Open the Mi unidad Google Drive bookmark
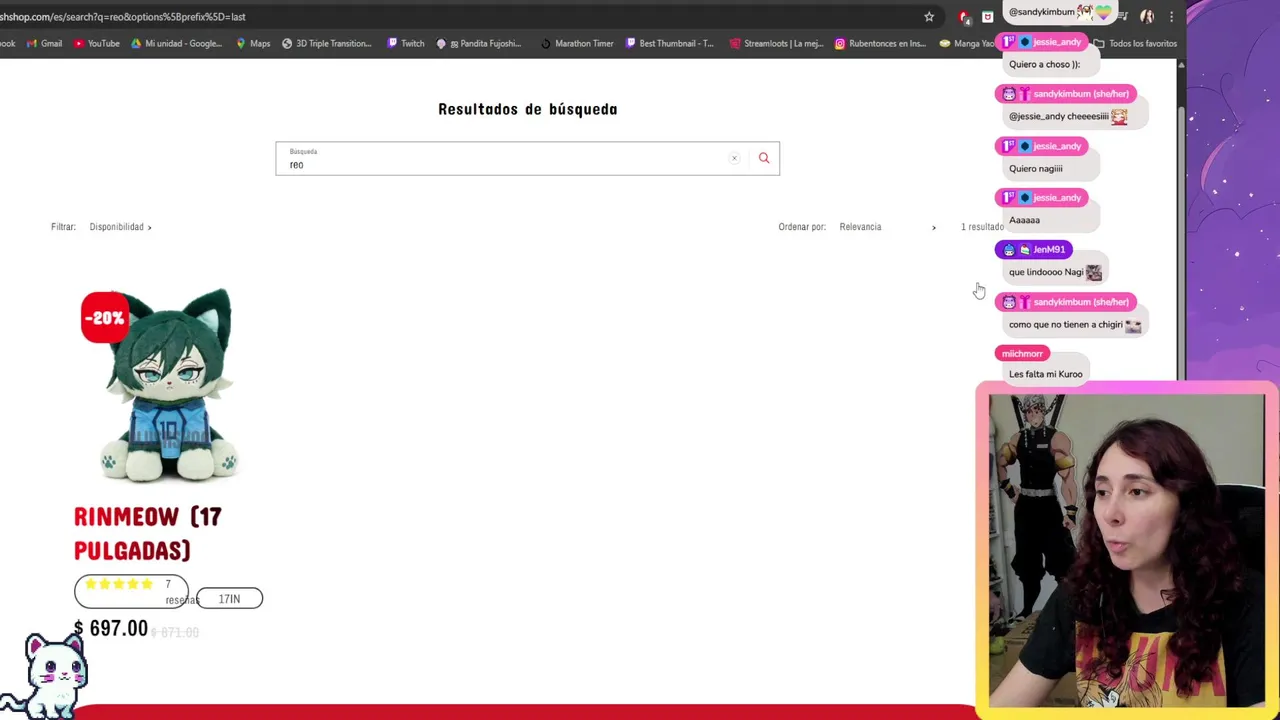This screenshot has height=720, width=1280. click(x=177, y=43)
